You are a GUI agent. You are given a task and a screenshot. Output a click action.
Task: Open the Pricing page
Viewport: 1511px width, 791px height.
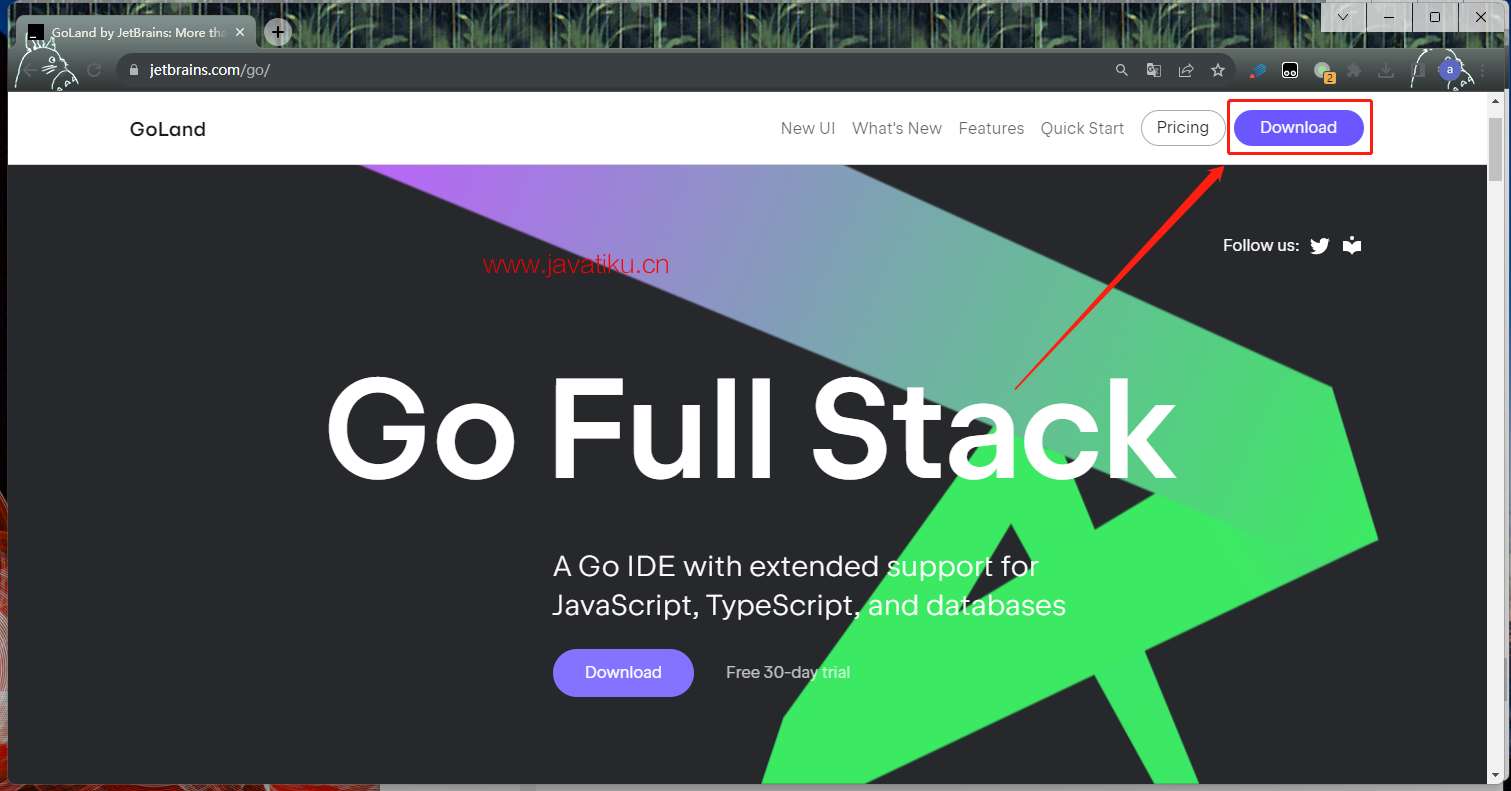pos(1183,128)
